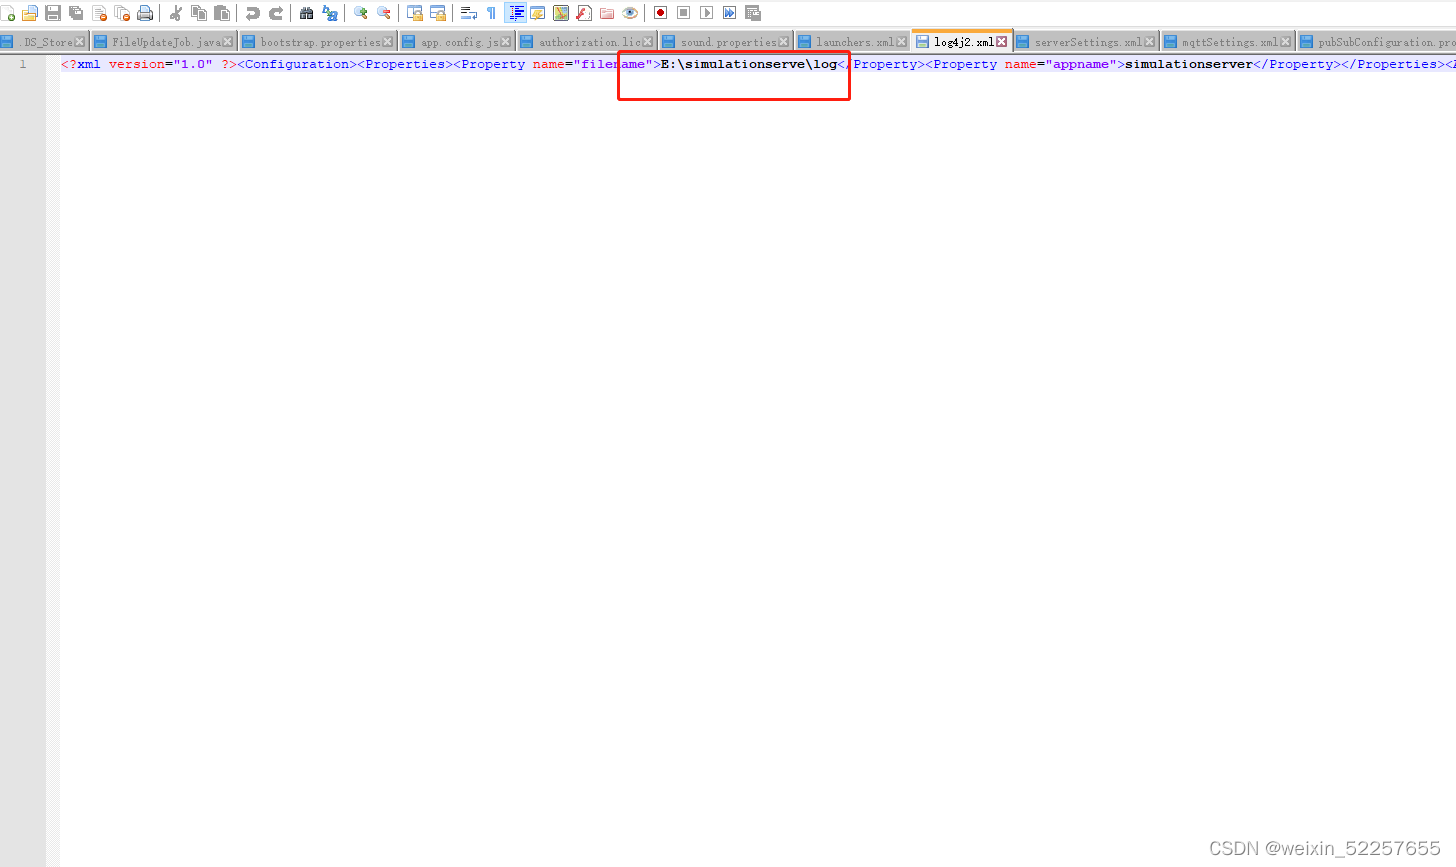Viewport: 1456px width, 867px height.
Task: Toggle the indent guide icon
Action: click(x=515, y=13)
